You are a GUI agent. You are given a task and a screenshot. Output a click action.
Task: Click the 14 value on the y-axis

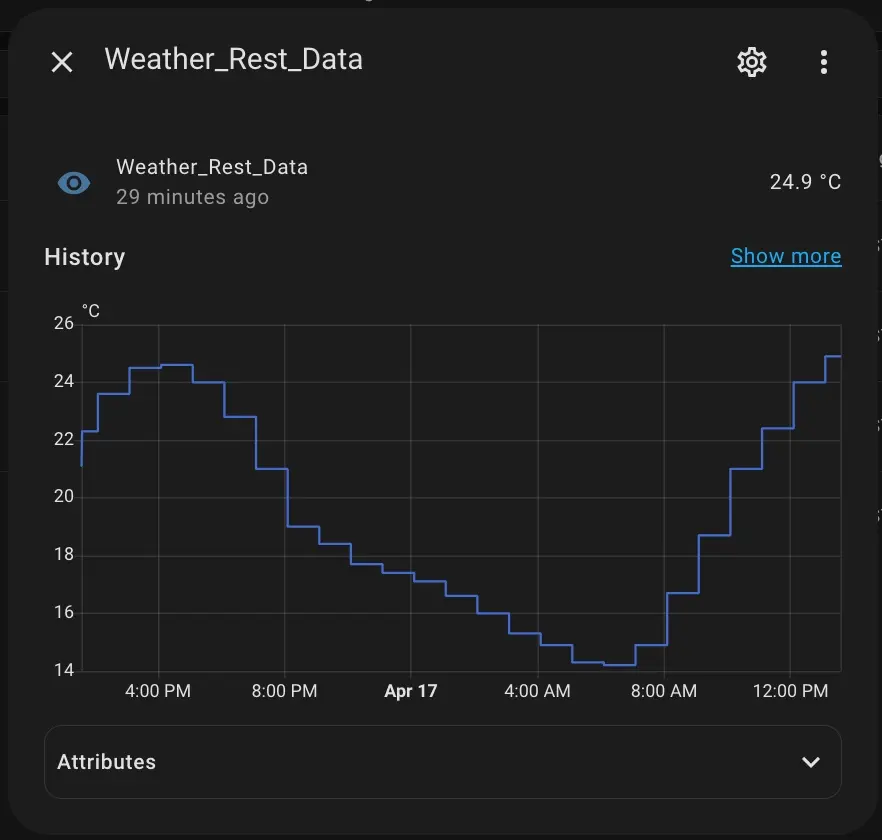coord(64,670)
